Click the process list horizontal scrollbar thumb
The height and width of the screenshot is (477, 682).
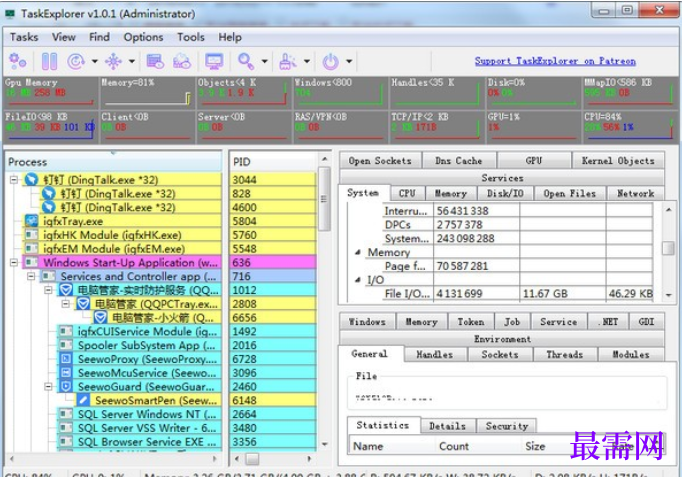252,459
